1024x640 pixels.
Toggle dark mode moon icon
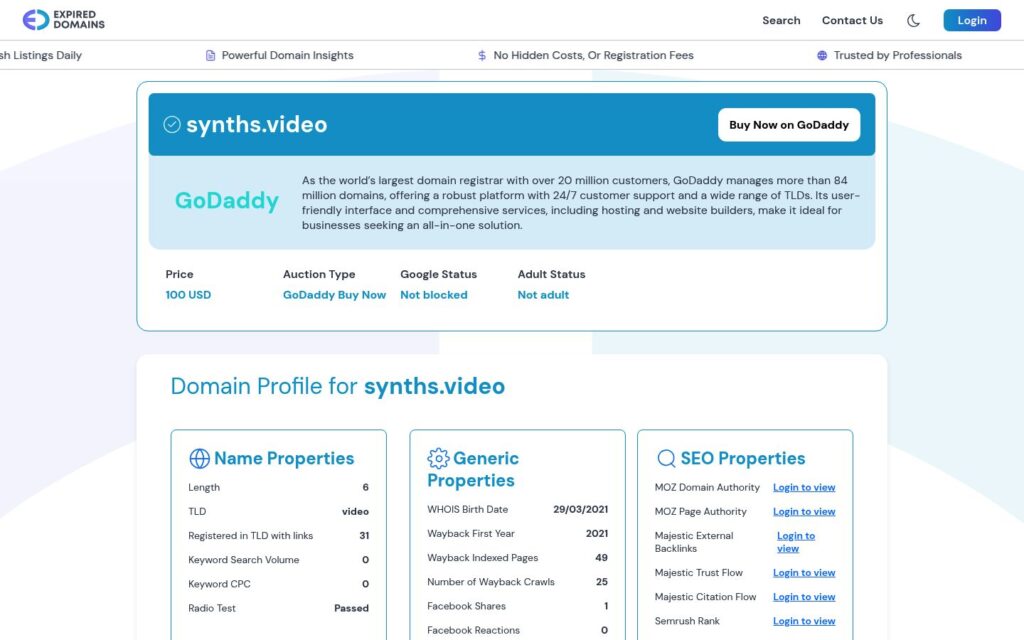point(913,20)
